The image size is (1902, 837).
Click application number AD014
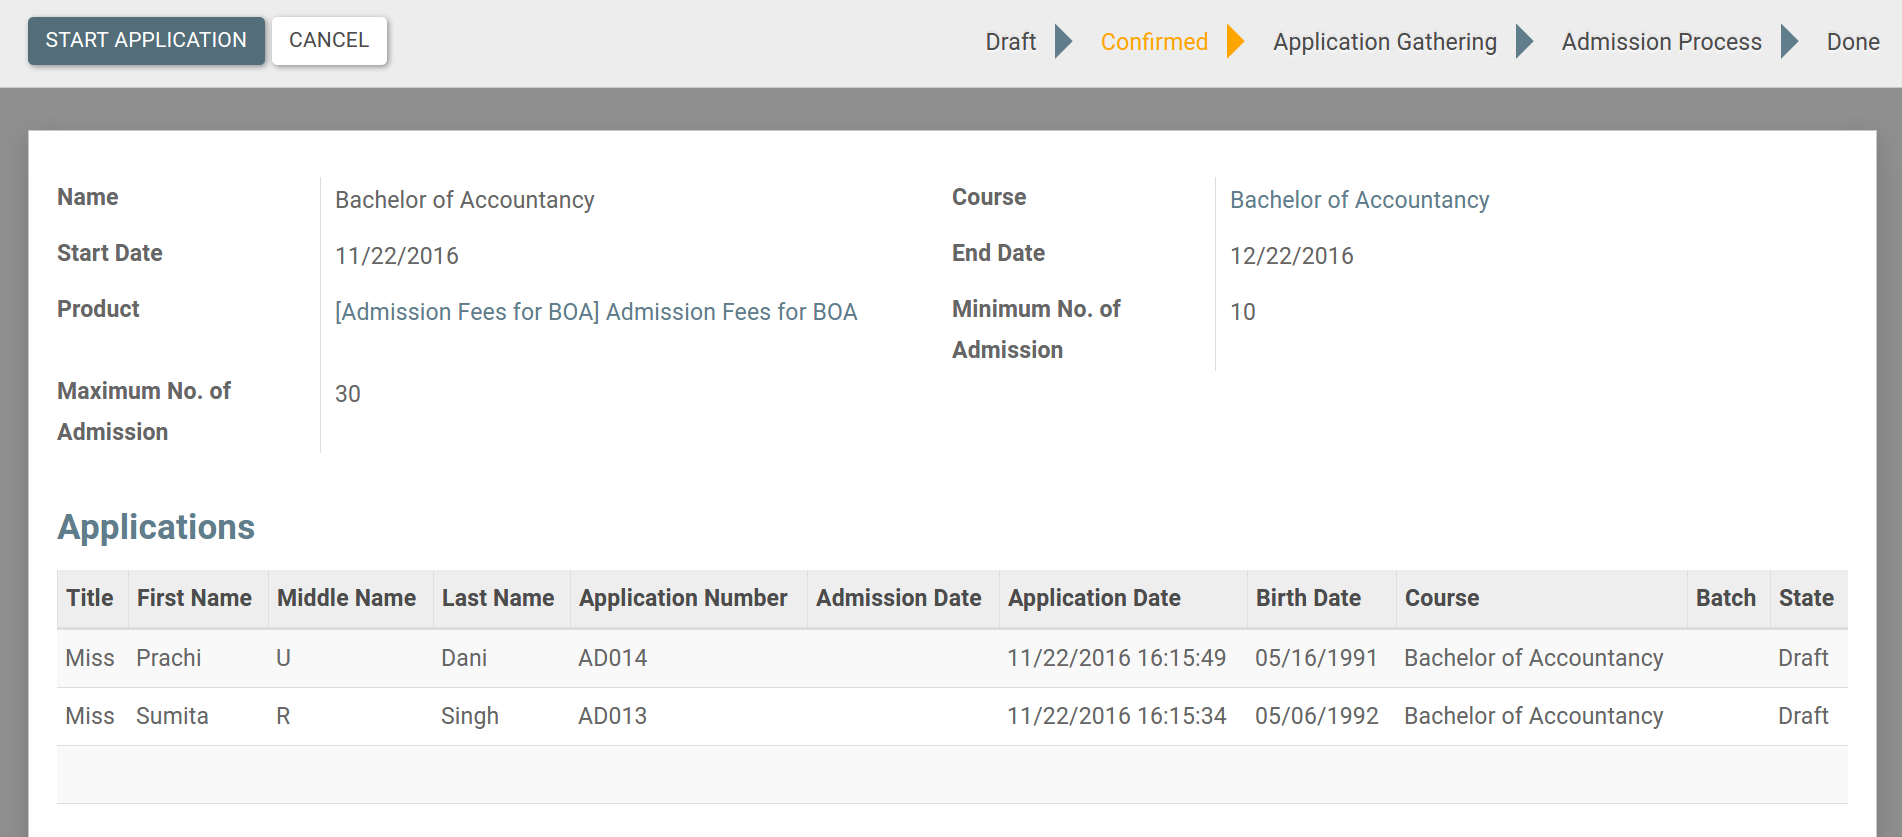pyautogui.click(x=612, y=658)
